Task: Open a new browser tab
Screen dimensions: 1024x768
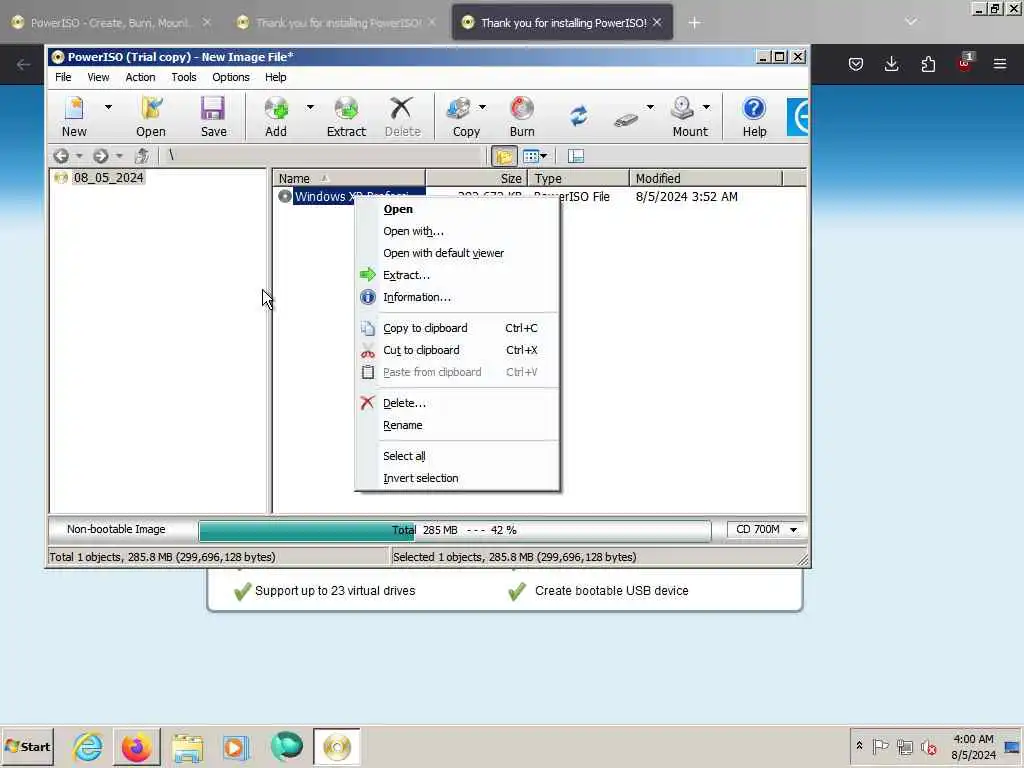Action: [x=694, y=23]
